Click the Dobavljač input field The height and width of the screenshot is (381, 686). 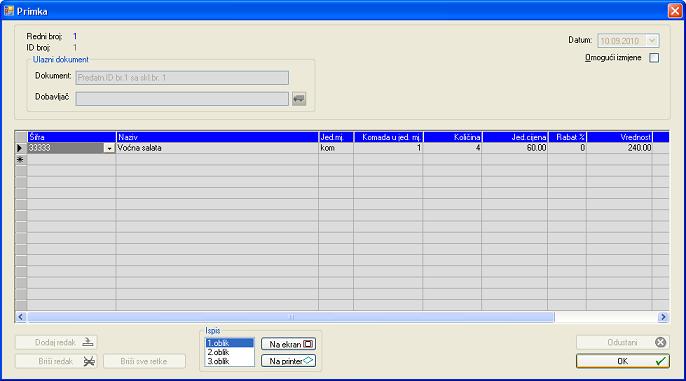click(x=182, y=99)
